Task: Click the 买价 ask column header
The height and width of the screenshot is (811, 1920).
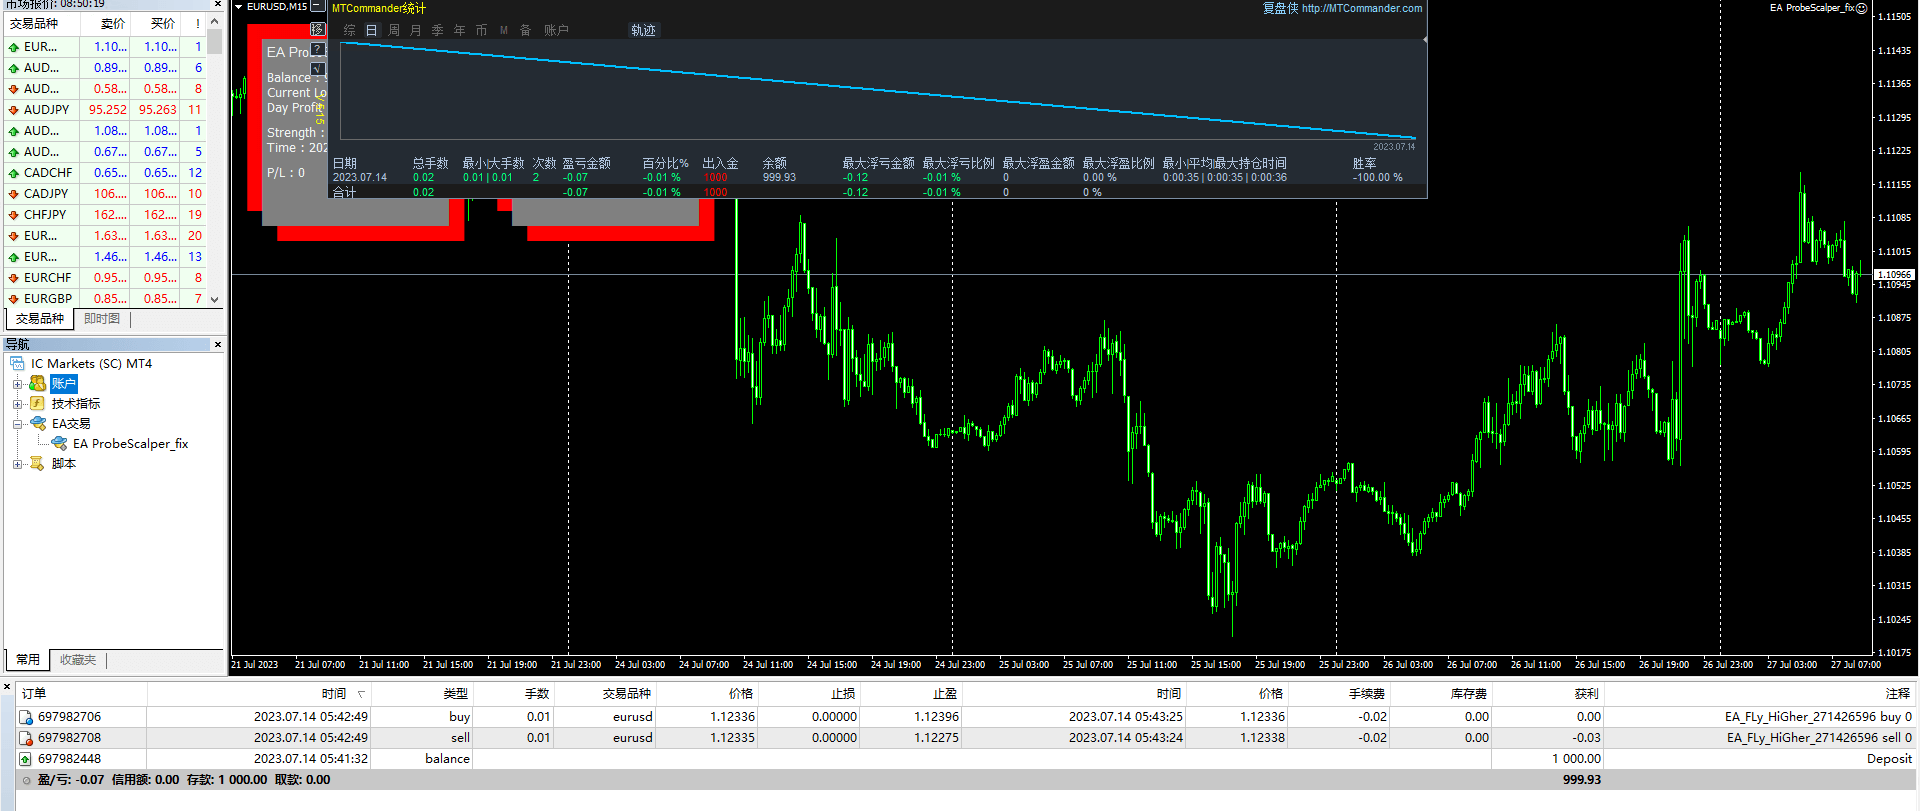Action: 155,23
